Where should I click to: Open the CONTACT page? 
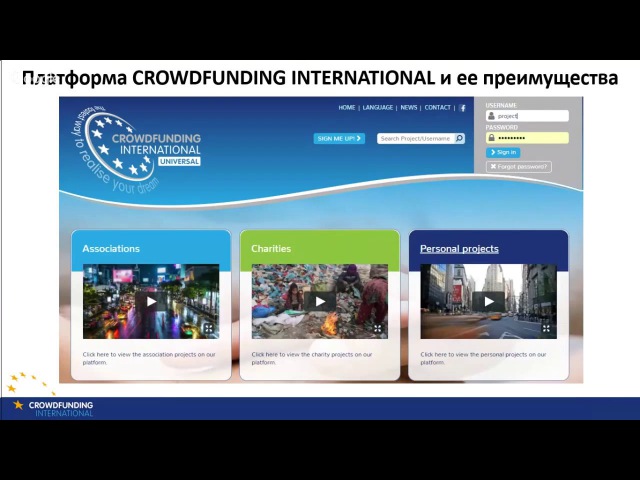[437, 107]
